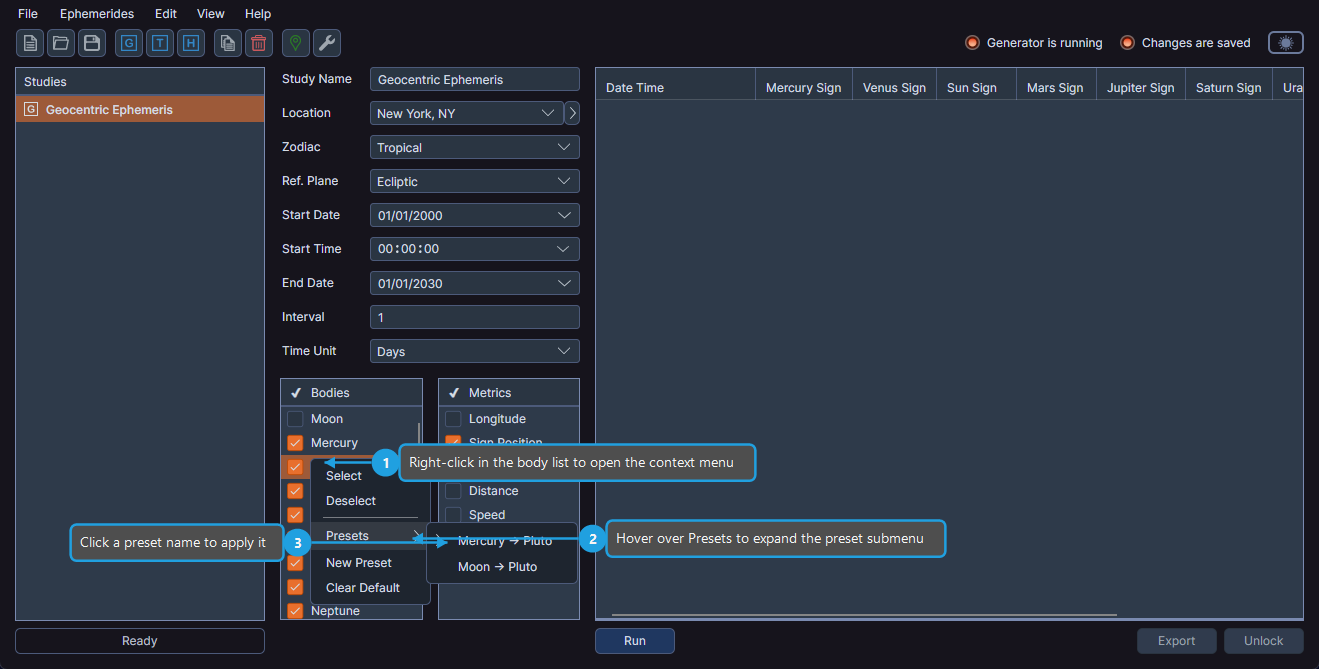Screen dimensions: 1319x669
Task: Select the H heliocentric study icon
Action: [x=190, y=43]
